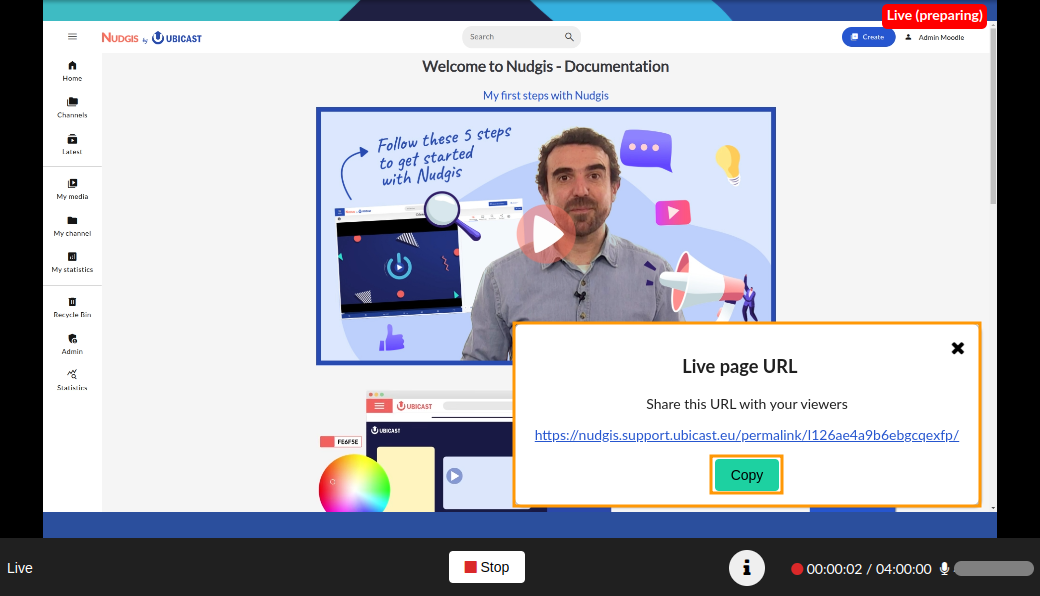Click the recording timer 00:00:02 / 04:00:00
The width and height of the screenshot is (1040, 596).
(869, 569)
